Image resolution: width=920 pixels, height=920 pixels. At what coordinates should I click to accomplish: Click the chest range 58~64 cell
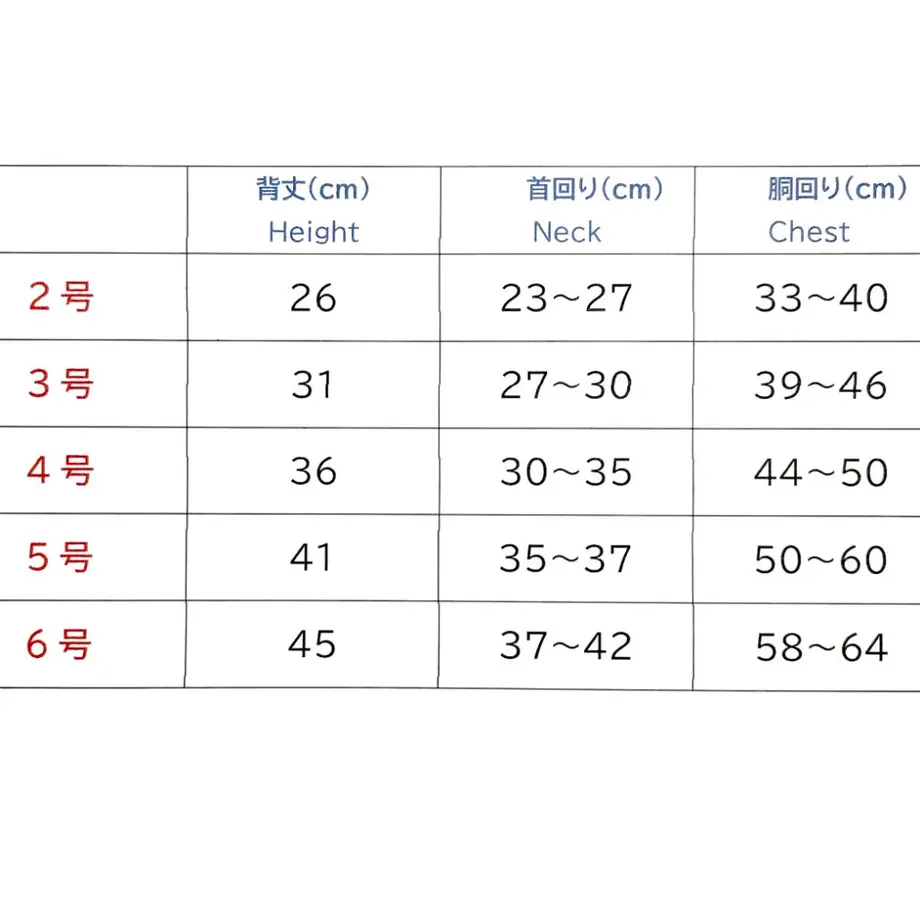point(821,648)
